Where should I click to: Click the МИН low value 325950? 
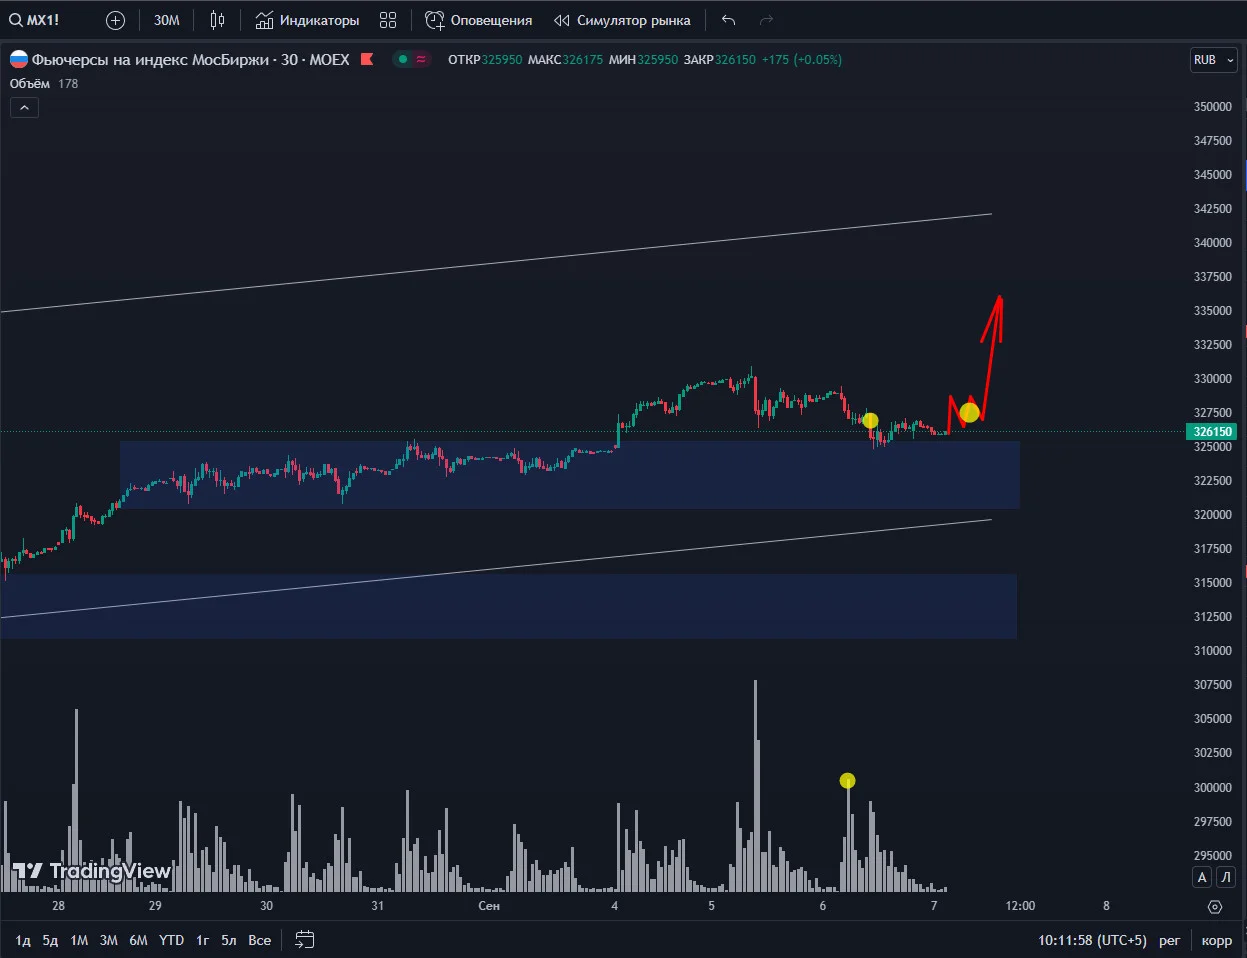pyautogui.click(x=657, y=60)
